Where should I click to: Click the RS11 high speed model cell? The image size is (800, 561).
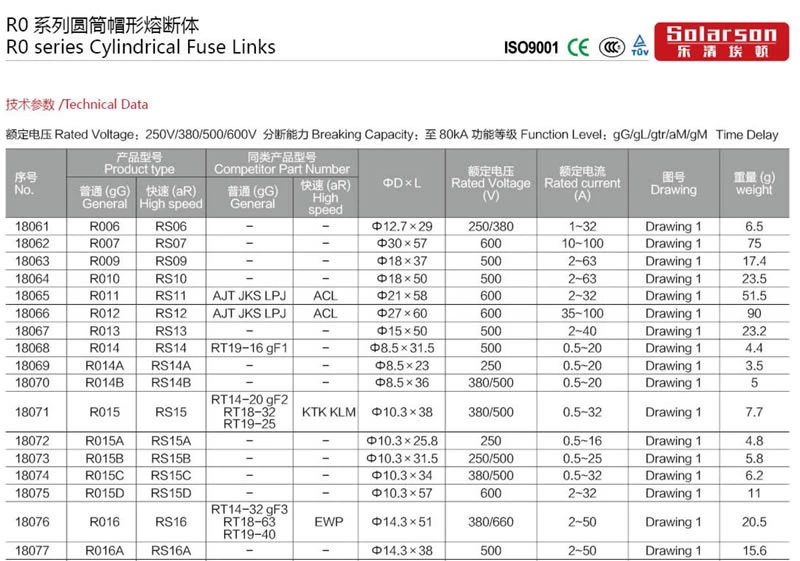pyautogui.click(x=169, y=297)
